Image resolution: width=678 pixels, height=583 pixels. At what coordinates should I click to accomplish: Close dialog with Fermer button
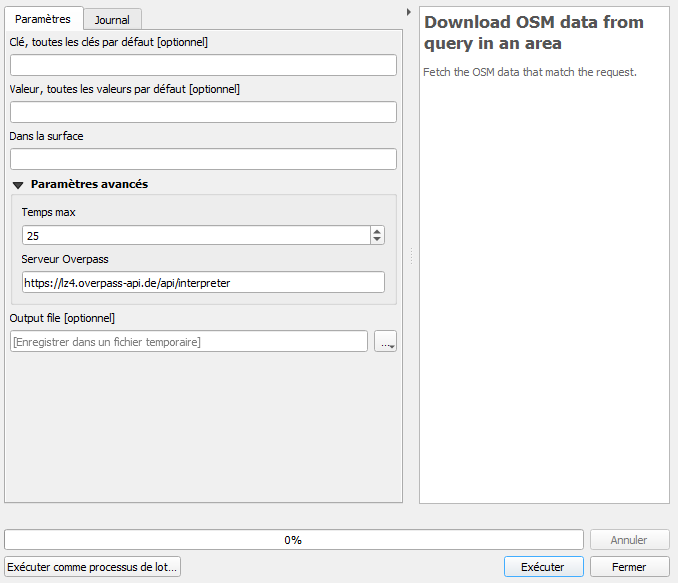pyautogui.click(x=629, y=567)
